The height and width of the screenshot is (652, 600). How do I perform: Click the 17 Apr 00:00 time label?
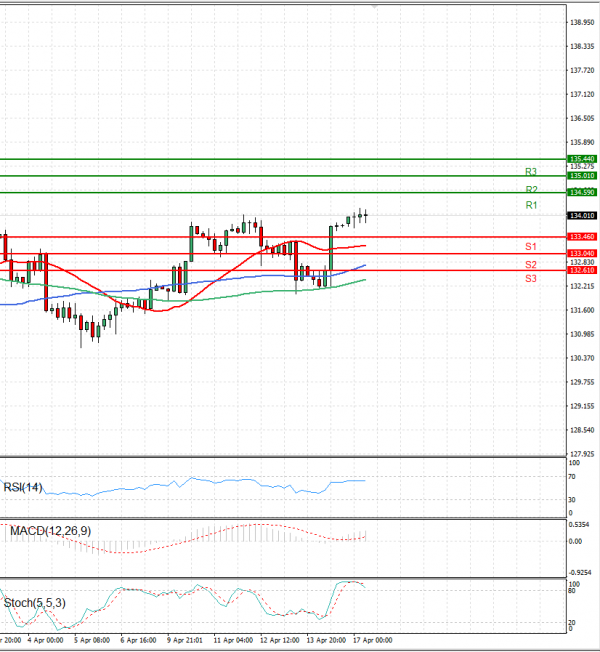(x=373, y=640)
